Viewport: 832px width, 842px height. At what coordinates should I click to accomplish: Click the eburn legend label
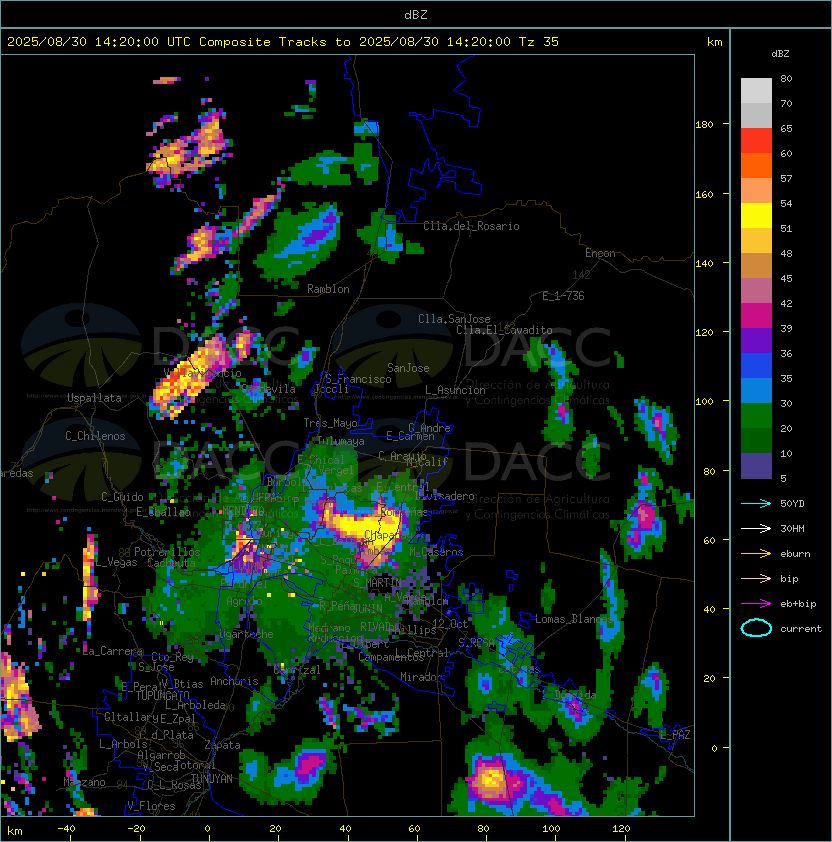(795, 554)
